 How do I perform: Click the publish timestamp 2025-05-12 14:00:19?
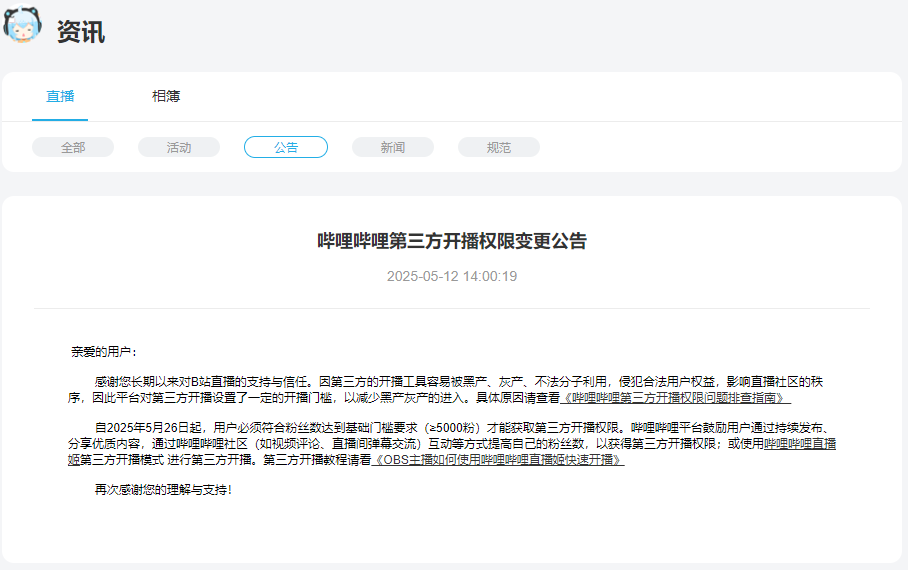[452, 276]
